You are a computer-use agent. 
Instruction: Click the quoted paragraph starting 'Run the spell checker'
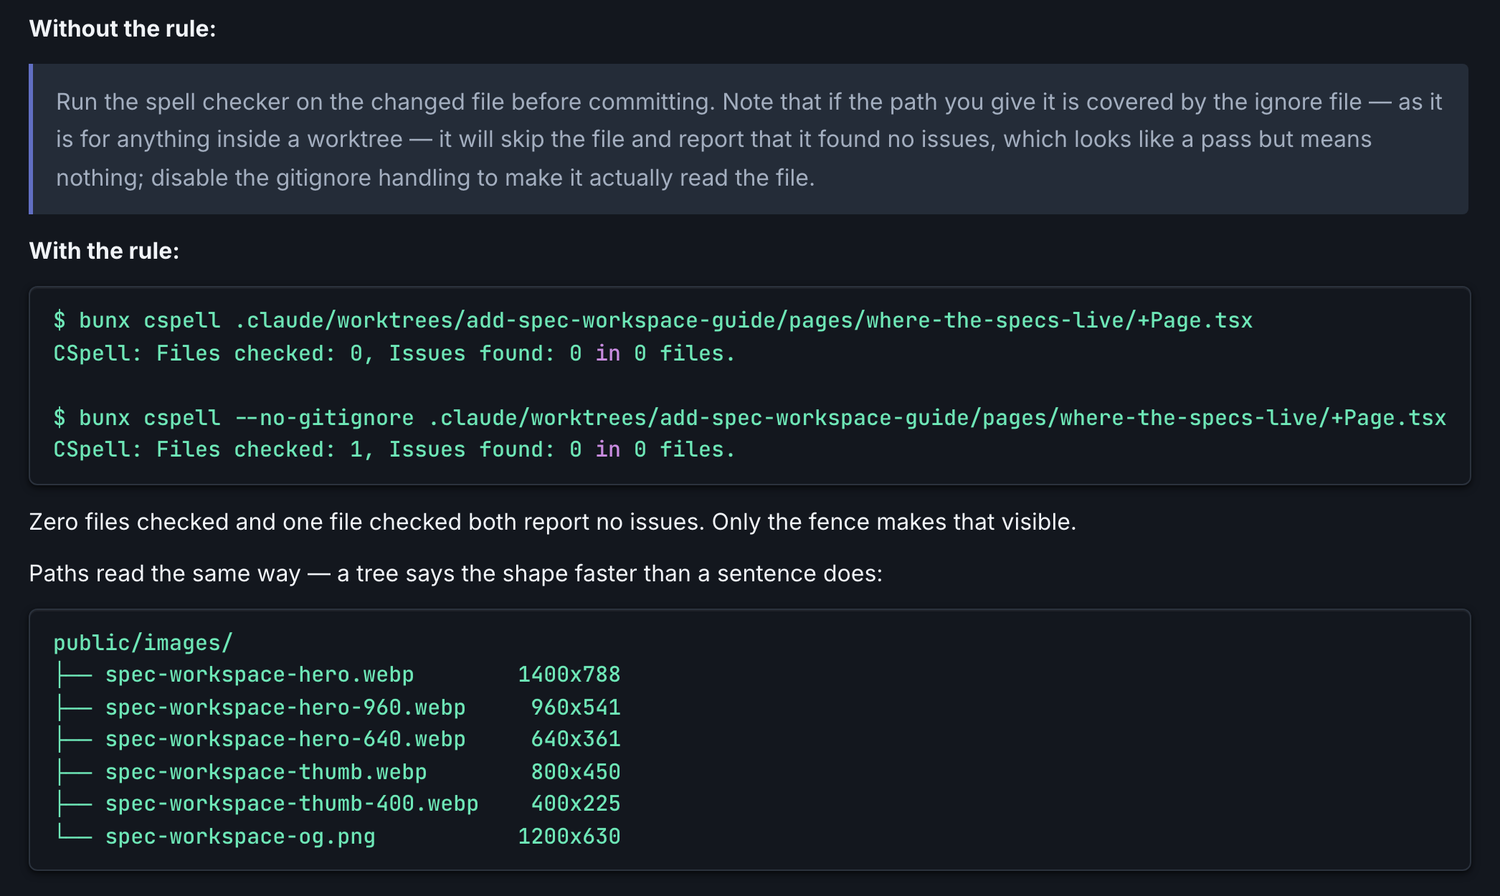click(x=749, y=139)
